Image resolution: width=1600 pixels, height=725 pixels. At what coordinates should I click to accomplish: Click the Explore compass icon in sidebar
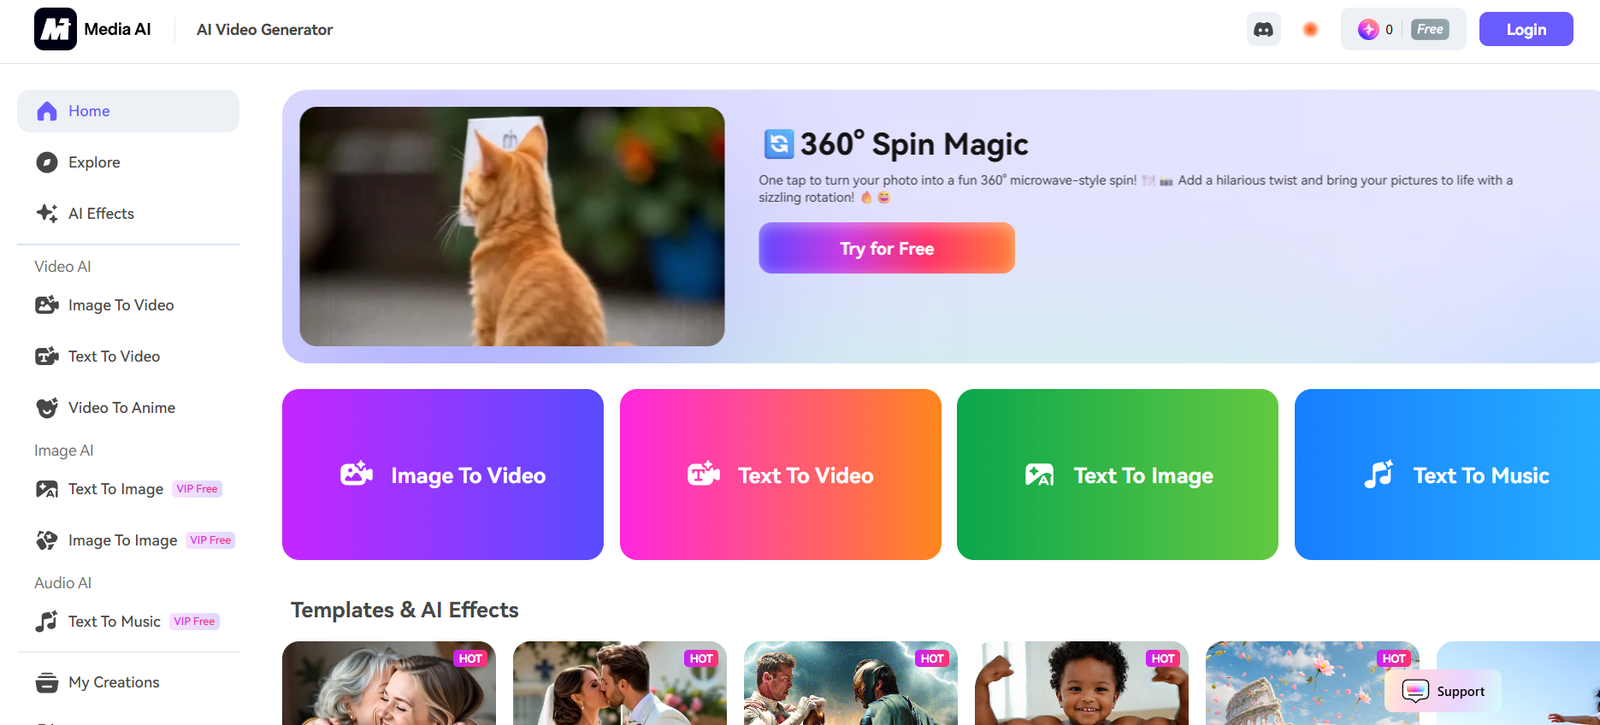(x=47, y=162)
